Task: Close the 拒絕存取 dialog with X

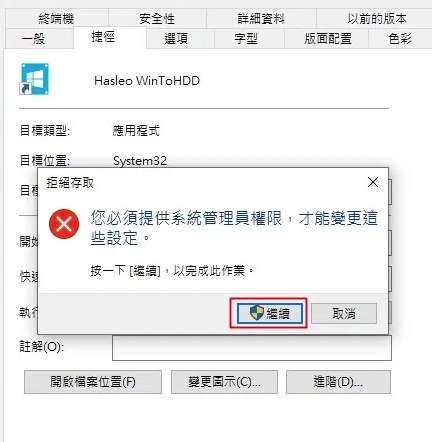Action: tap(373, 182)
